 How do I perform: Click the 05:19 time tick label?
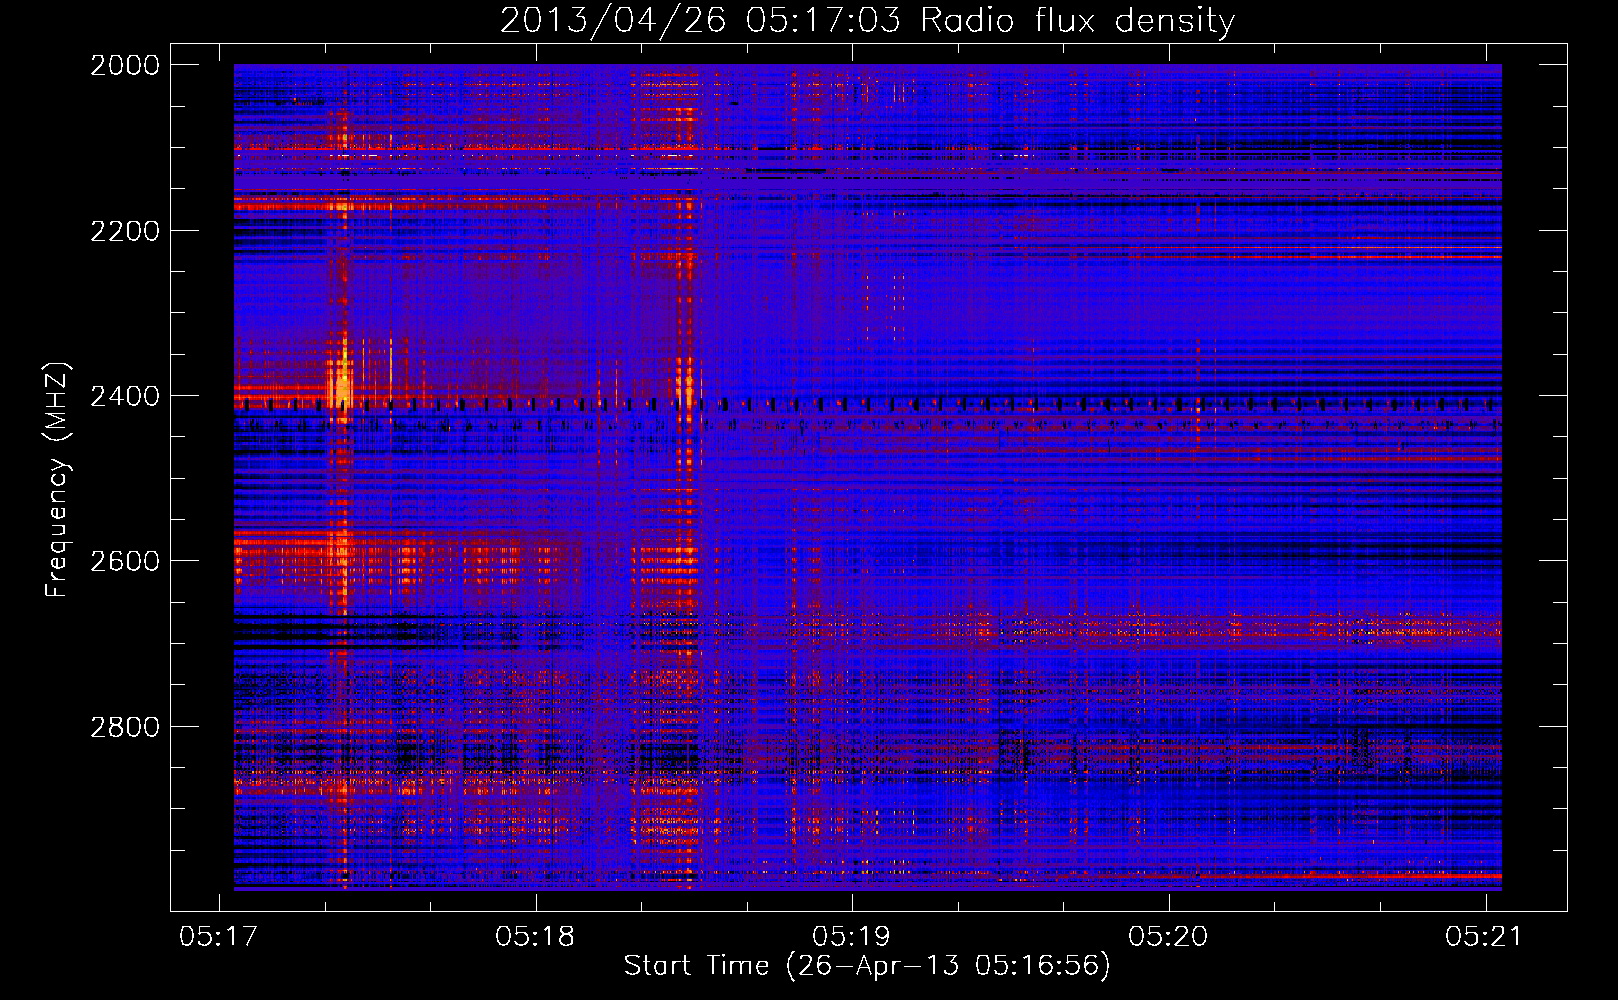851,936
